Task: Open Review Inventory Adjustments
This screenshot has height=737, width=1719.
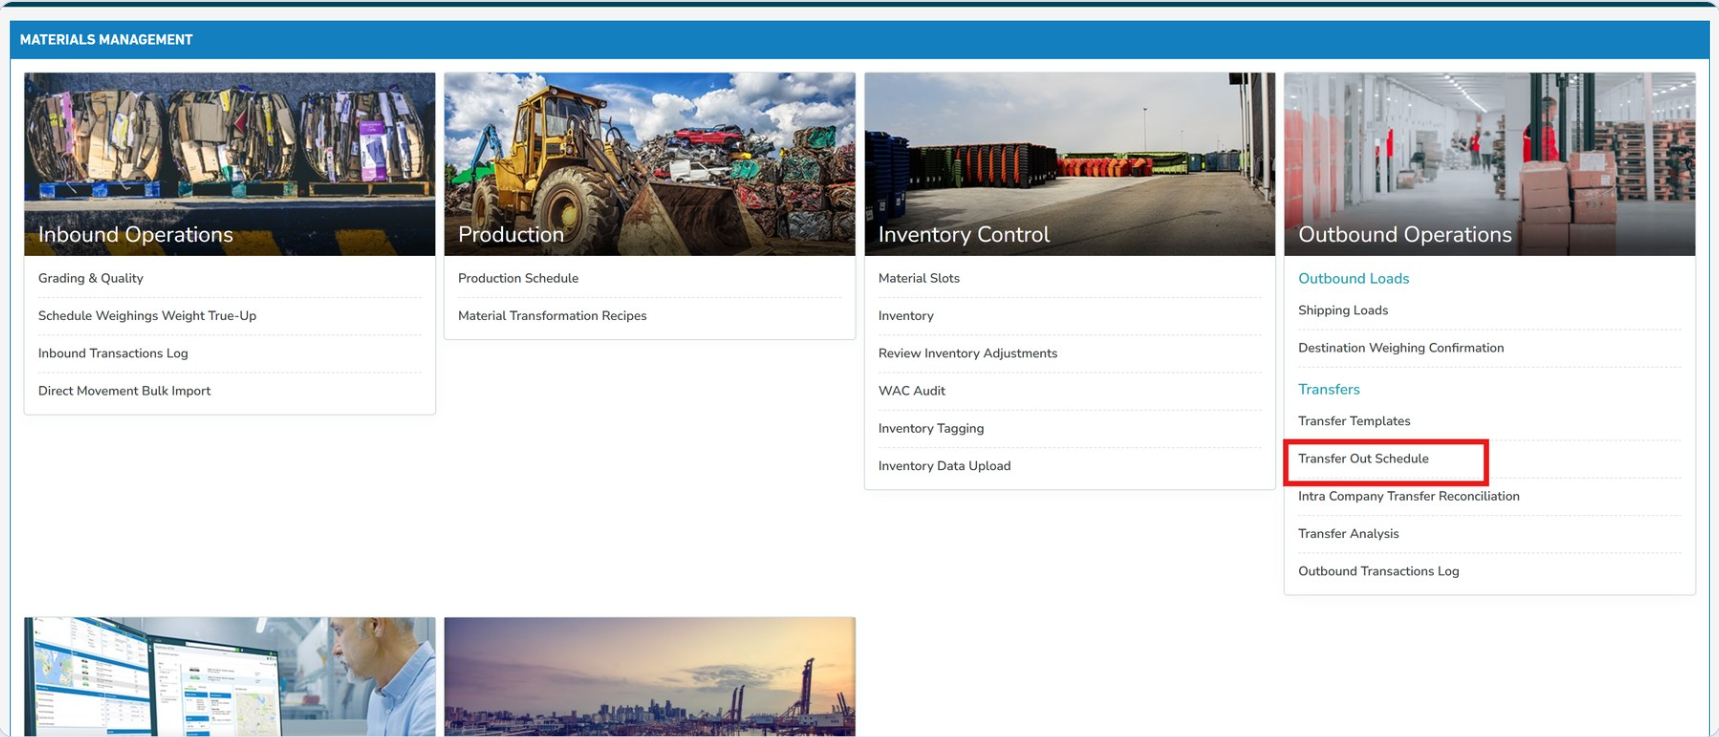Action: (968, 353)
